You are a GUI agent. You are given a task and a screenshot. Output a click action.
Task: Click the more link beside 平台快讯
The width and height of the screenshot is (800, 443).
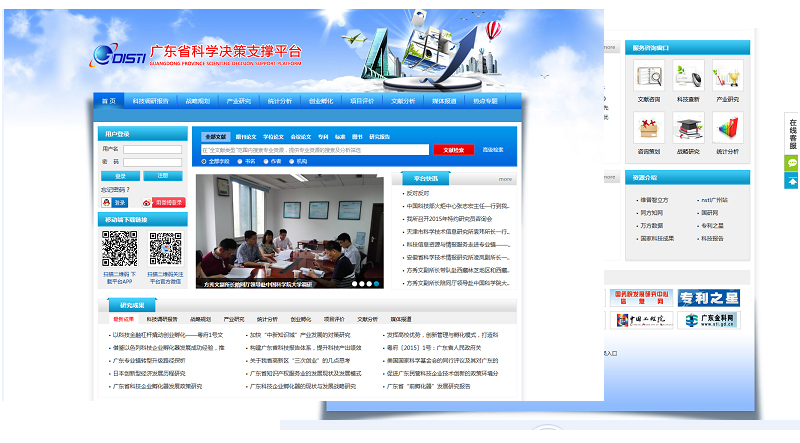506,179
